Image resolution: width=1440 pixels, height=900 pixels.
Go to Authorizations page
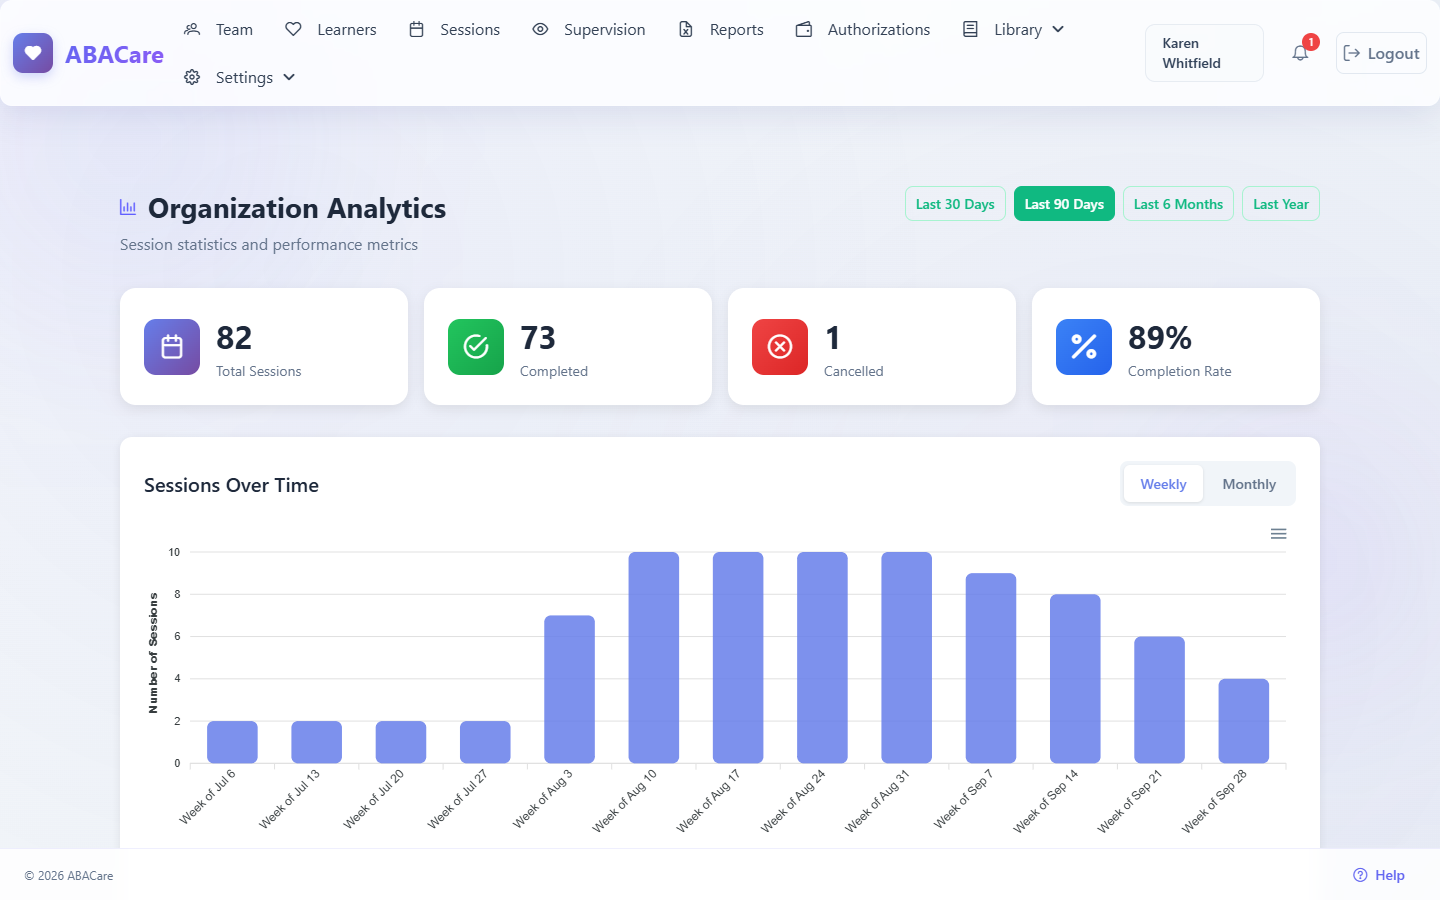coord(863,30)
